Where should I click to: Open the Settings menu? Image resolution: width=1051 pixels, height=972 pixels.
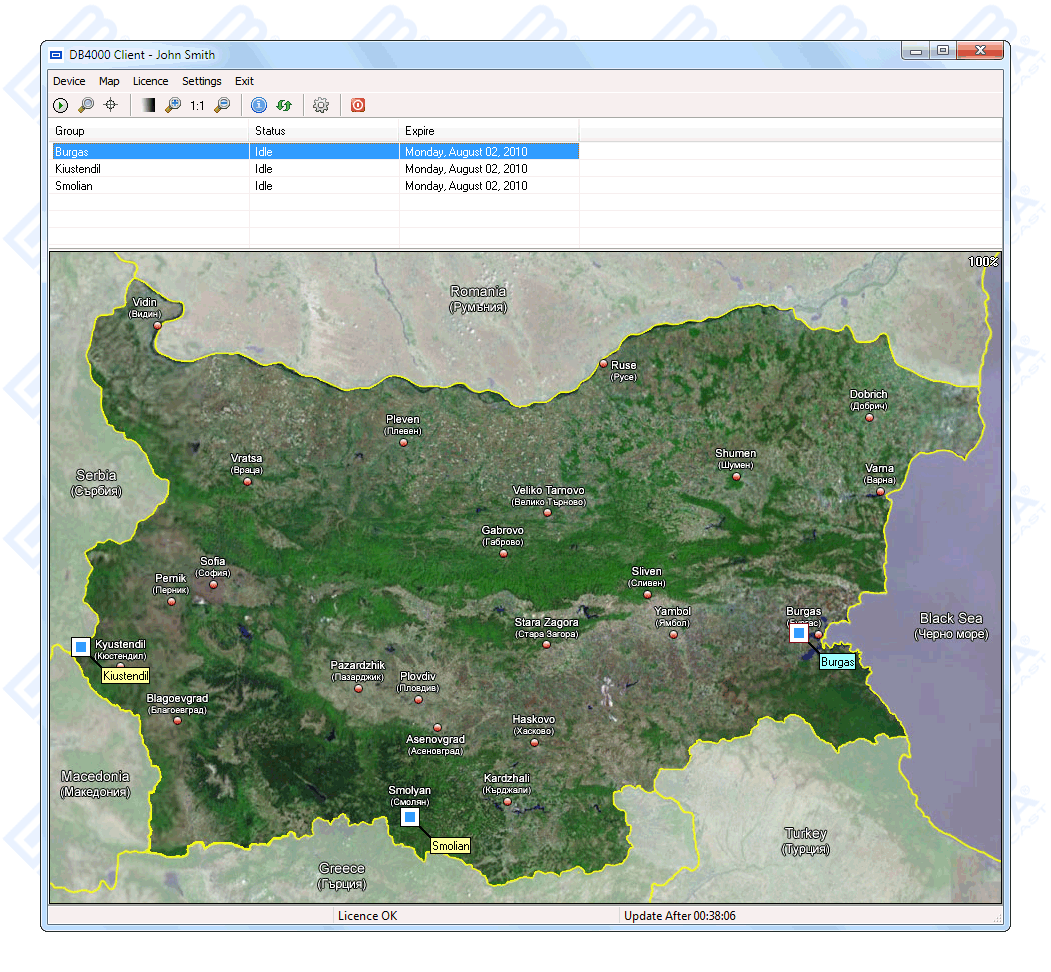coord(201,81)
